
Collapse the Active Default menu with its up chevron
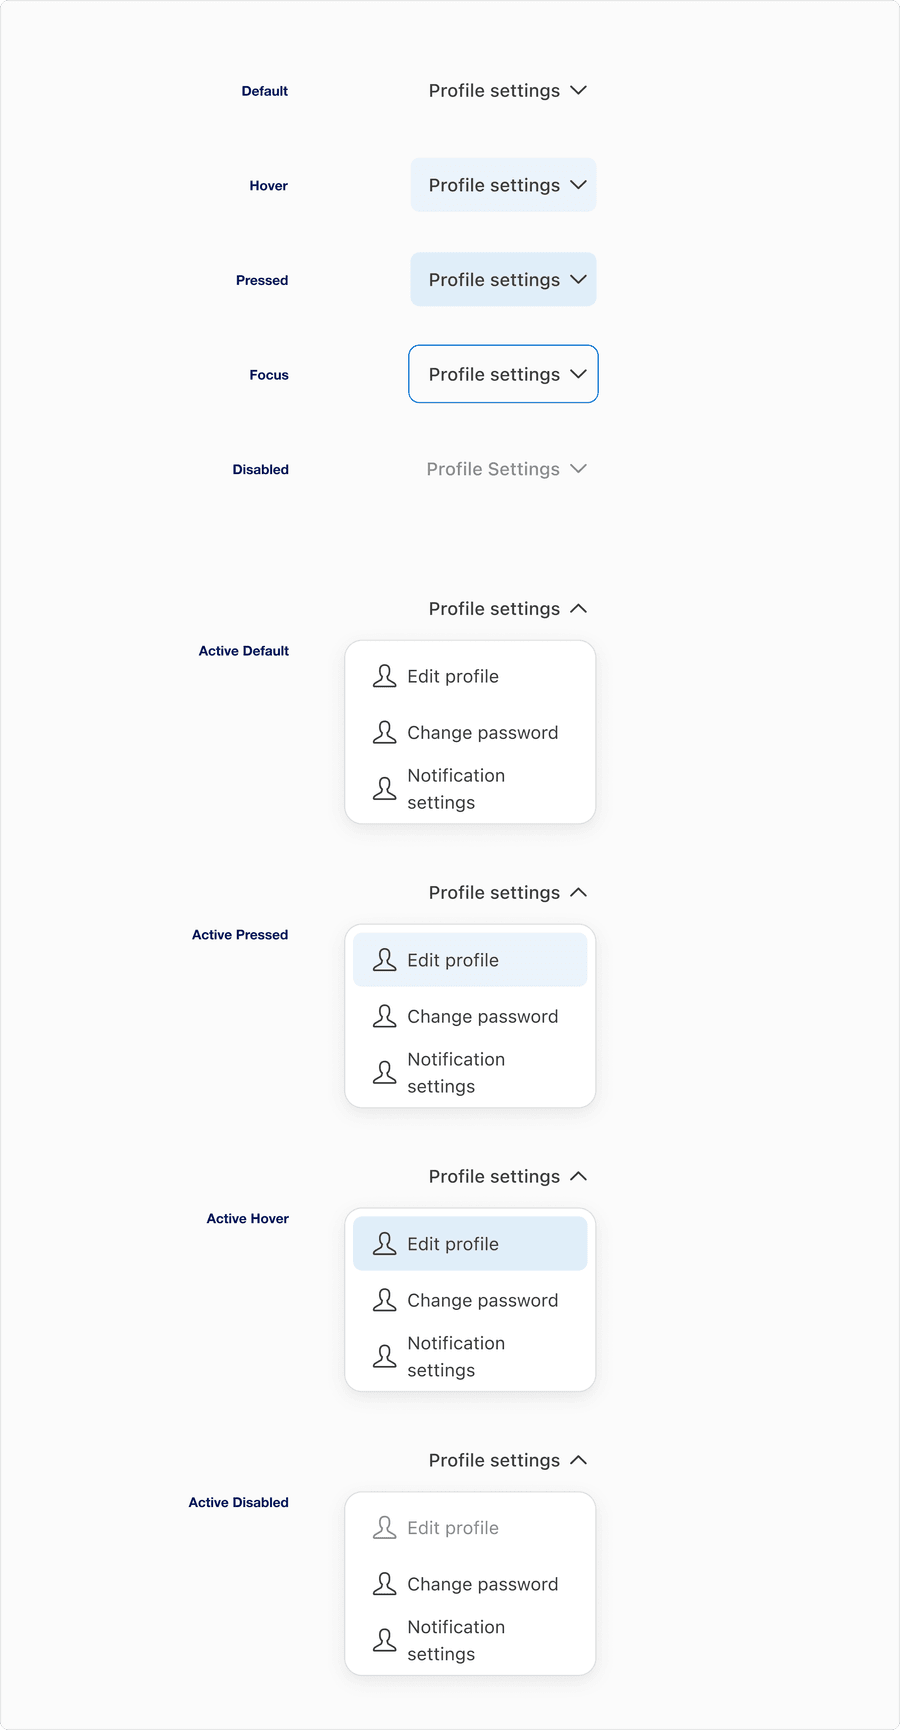click(x=578, y=609)
